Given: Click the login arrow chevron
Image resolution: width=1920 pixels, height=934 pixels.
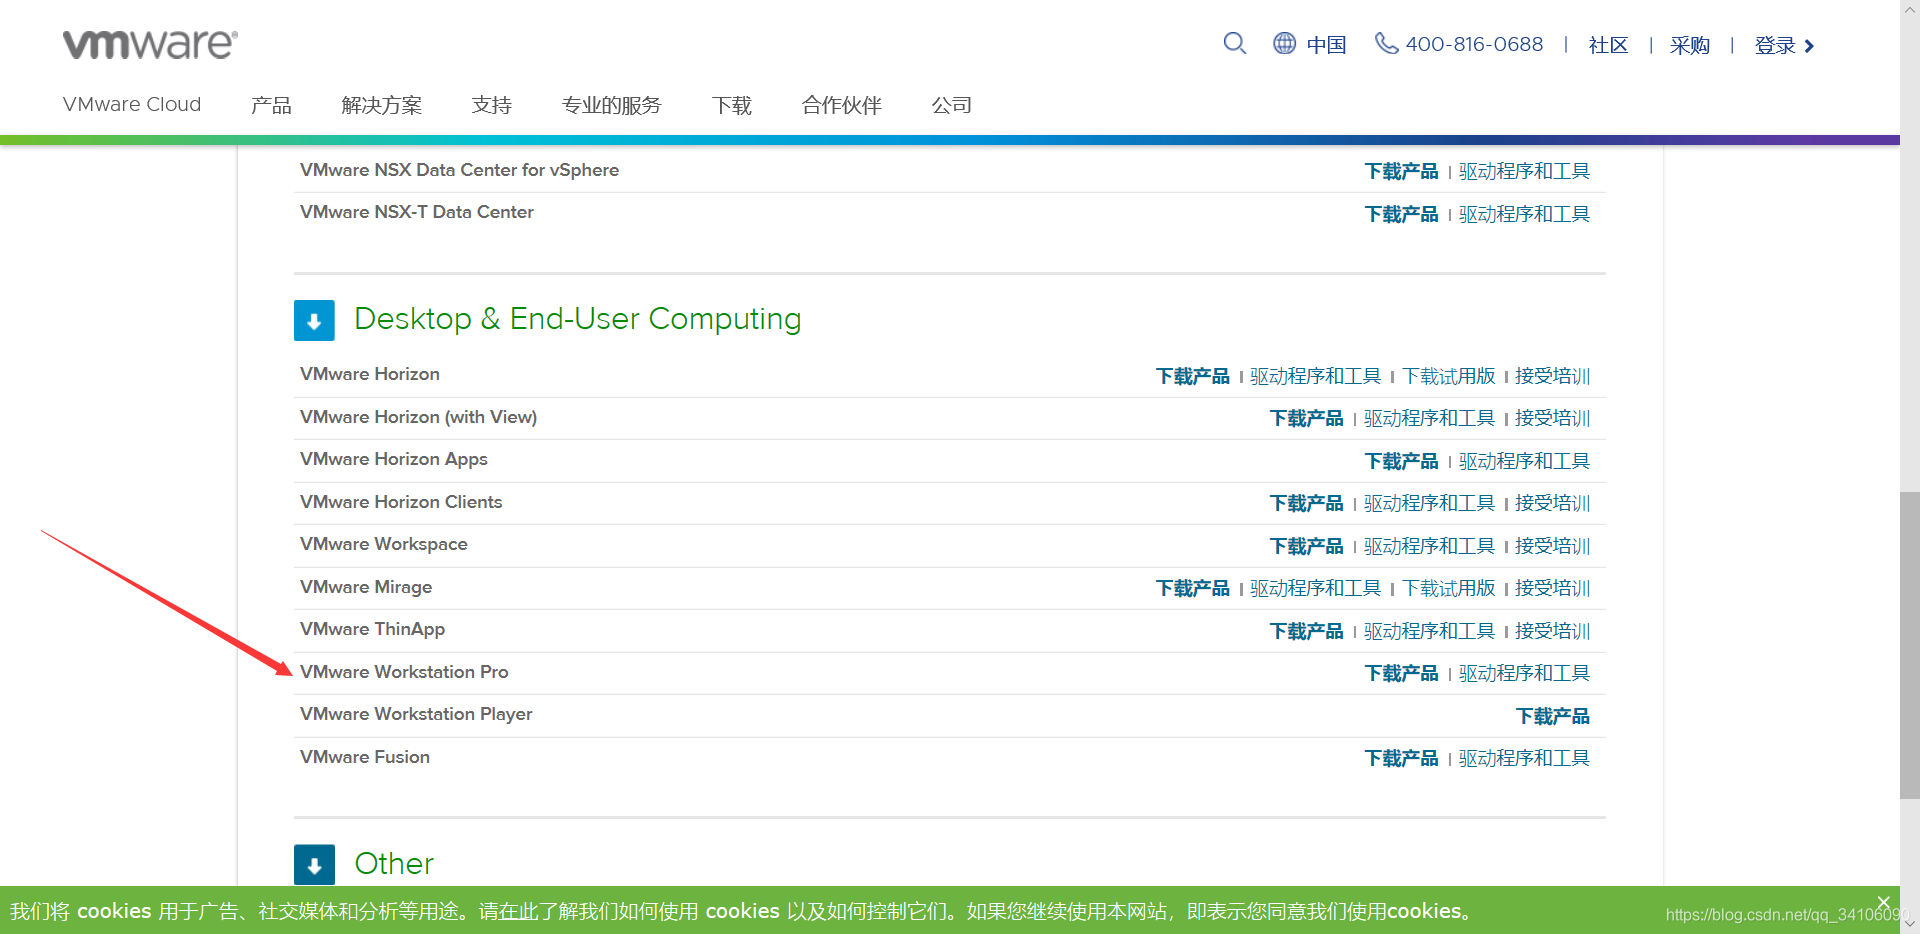Looking at the screenshot, I should point(1809,46).
